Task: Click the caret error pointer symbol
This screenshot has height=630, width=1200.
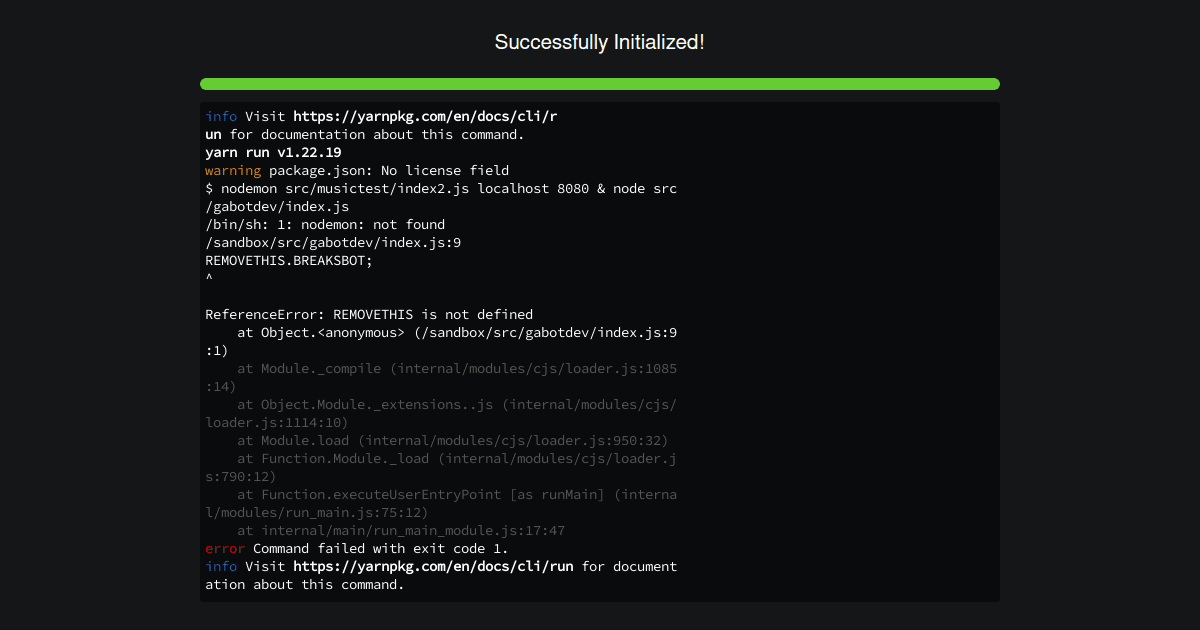Action: pos(209,278)
